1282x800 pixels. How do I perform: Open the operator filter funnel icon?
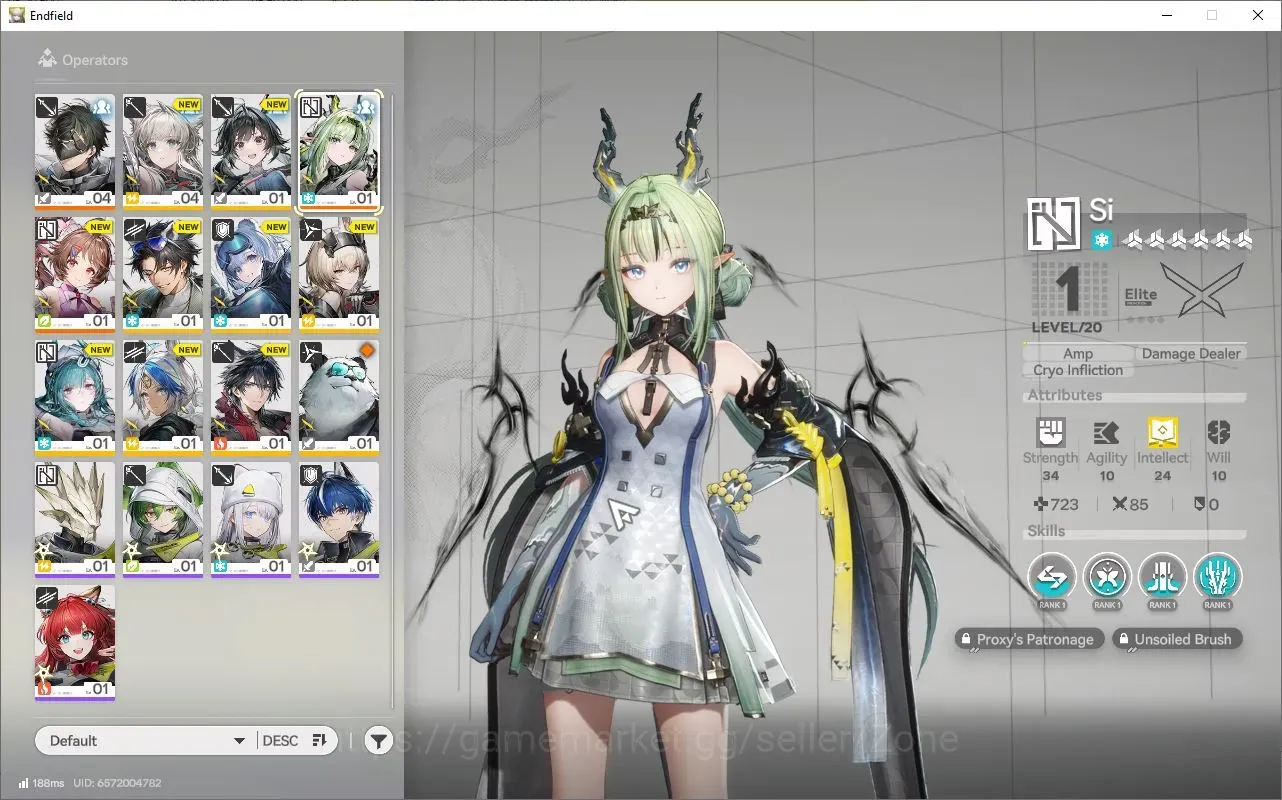(x=378, y=741)
